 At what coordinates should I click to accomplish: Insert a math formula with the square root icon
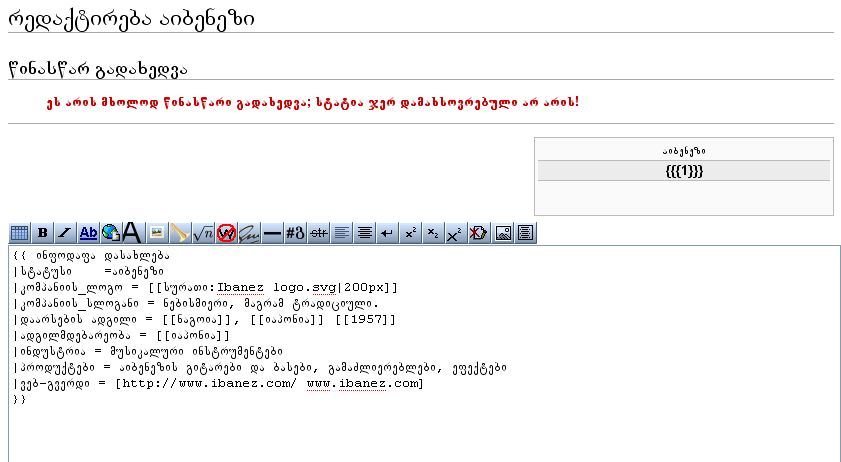[203, 233]
